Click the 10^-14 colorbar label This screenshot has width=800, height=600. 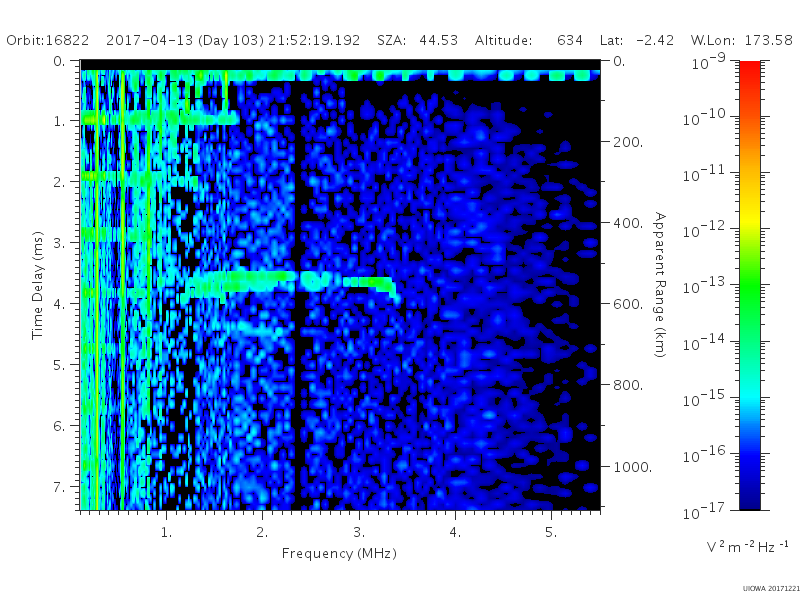(704, 342)
